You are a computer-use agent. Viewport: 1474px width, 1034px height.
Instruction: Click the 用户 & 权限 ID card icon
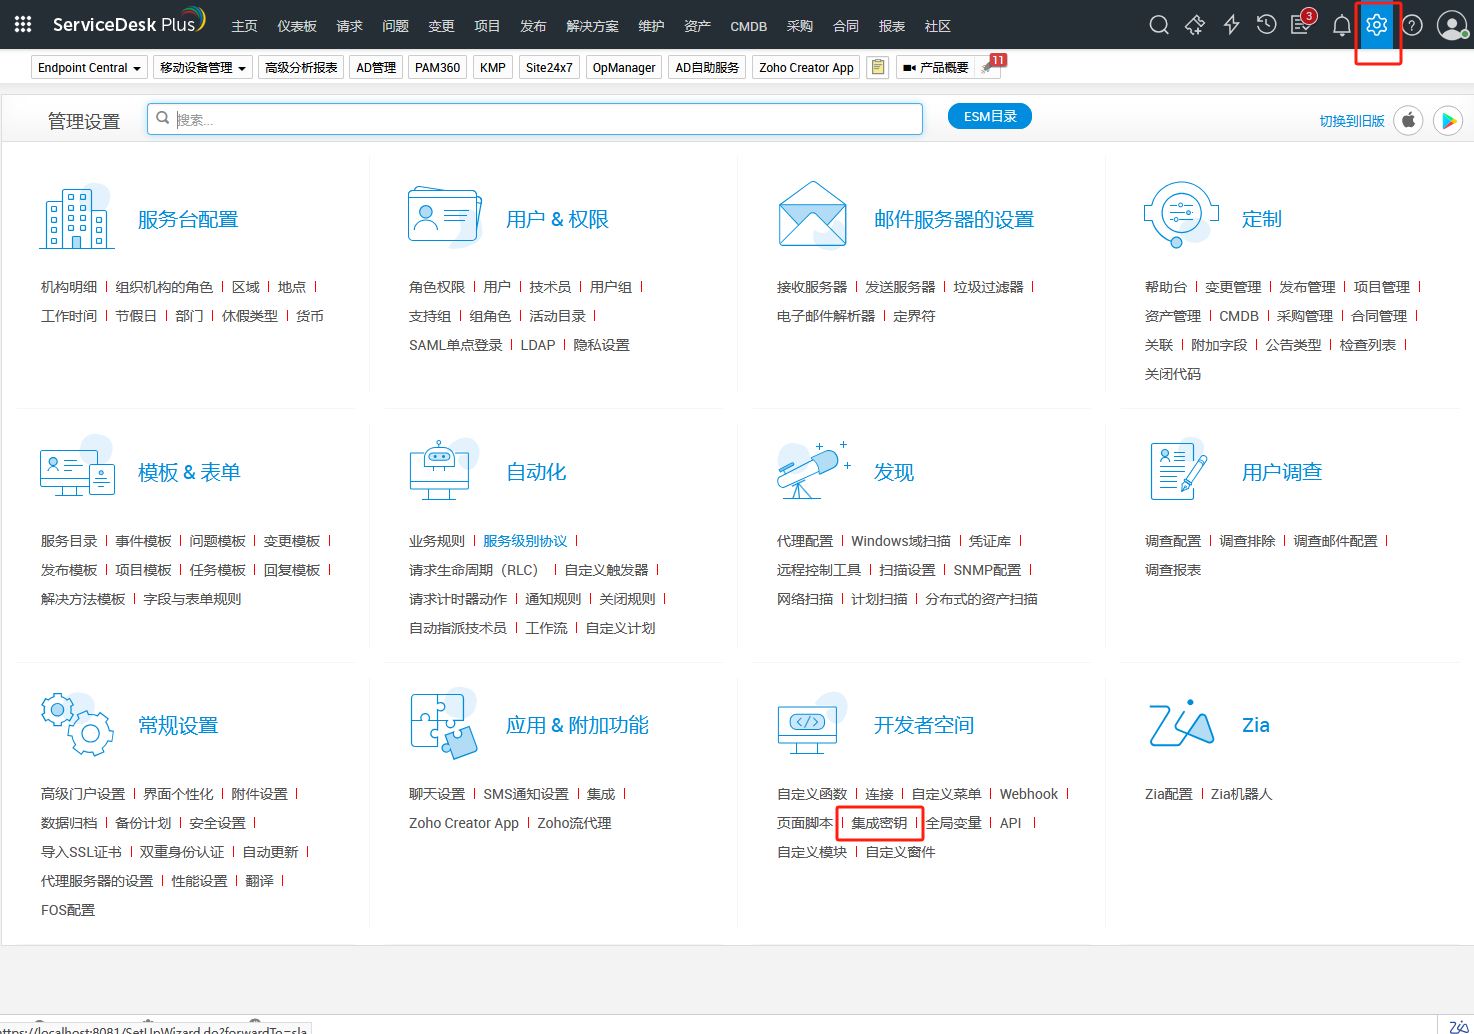[x=445, y=215]
